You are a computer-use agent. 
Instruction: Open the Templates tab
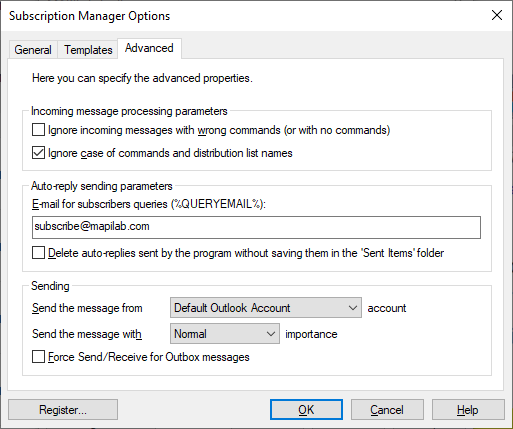click(88, 50)
